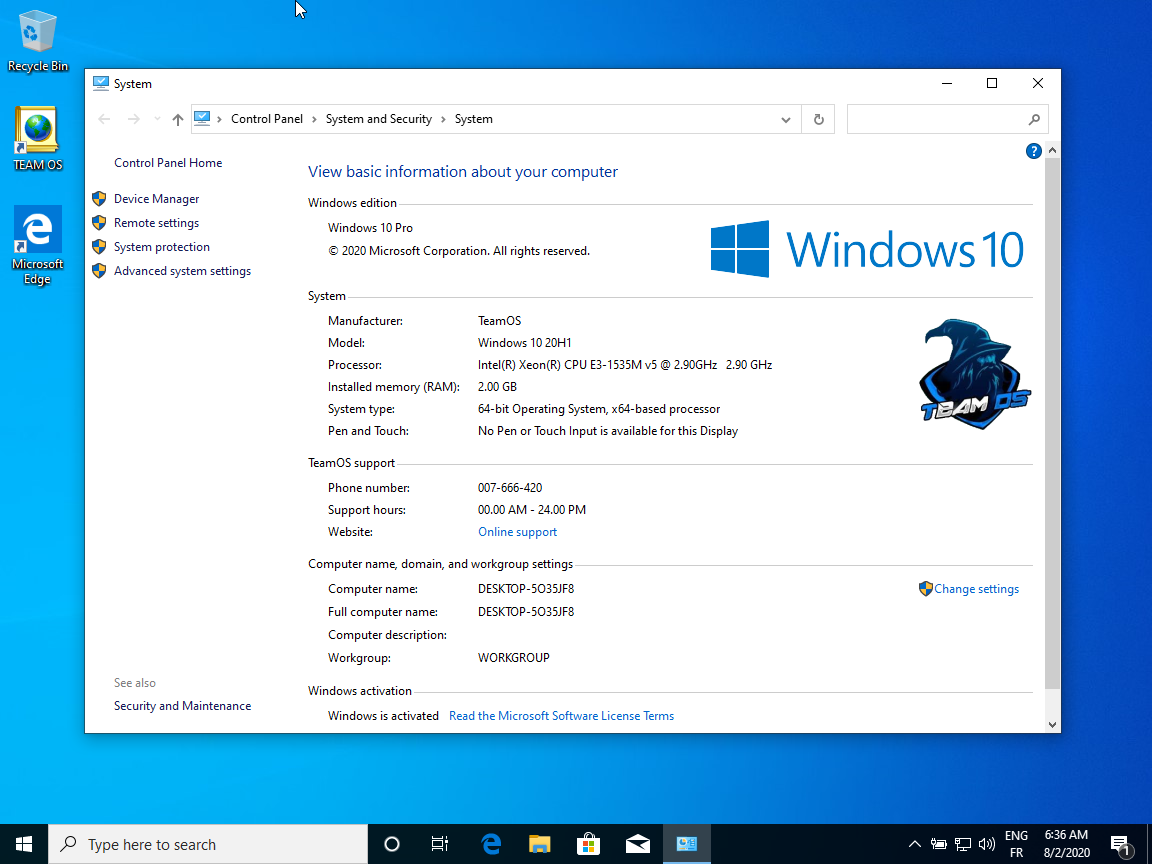Click the computer icon in address bar
The image size is (1152, 864).
[x=202, y=118]
